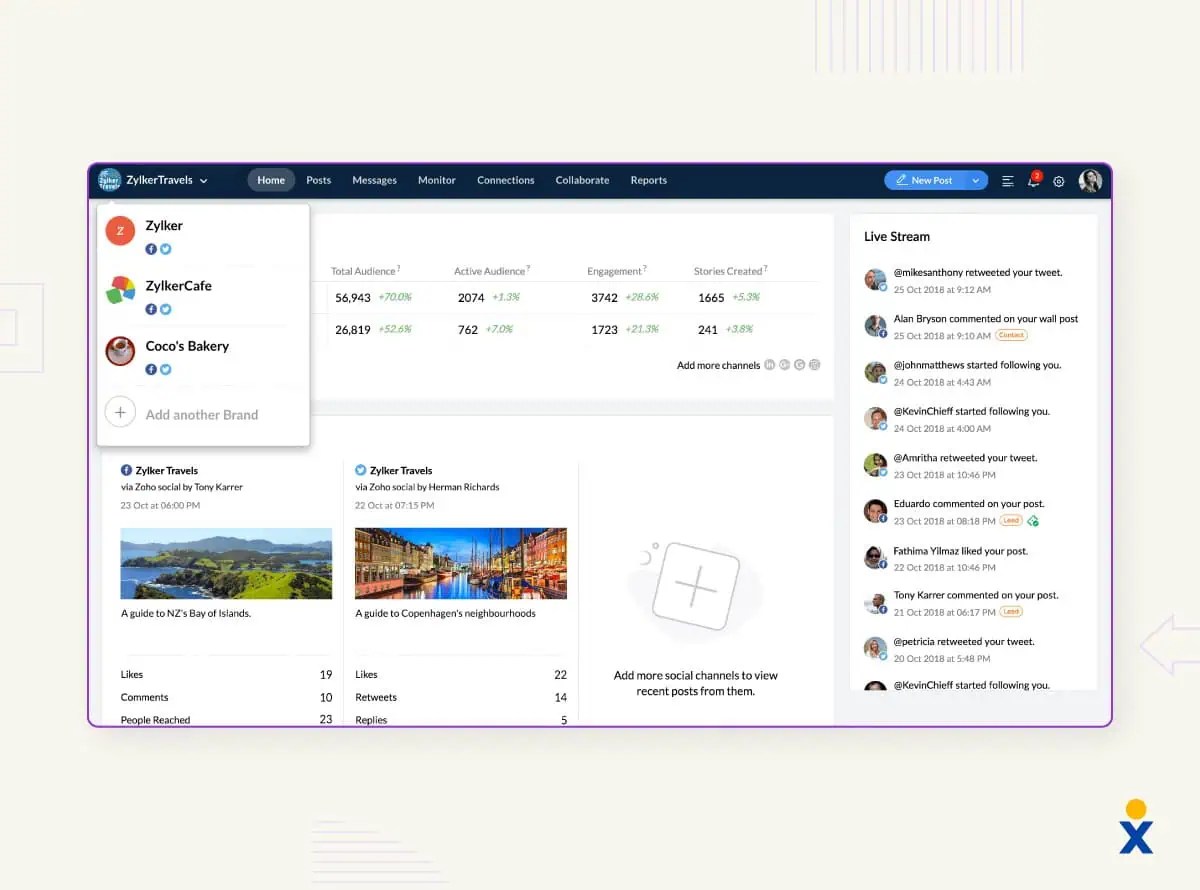Open the notifications bell
Image resolution: width=1200 pixels, height=890 pixels.
(1034, 181)
